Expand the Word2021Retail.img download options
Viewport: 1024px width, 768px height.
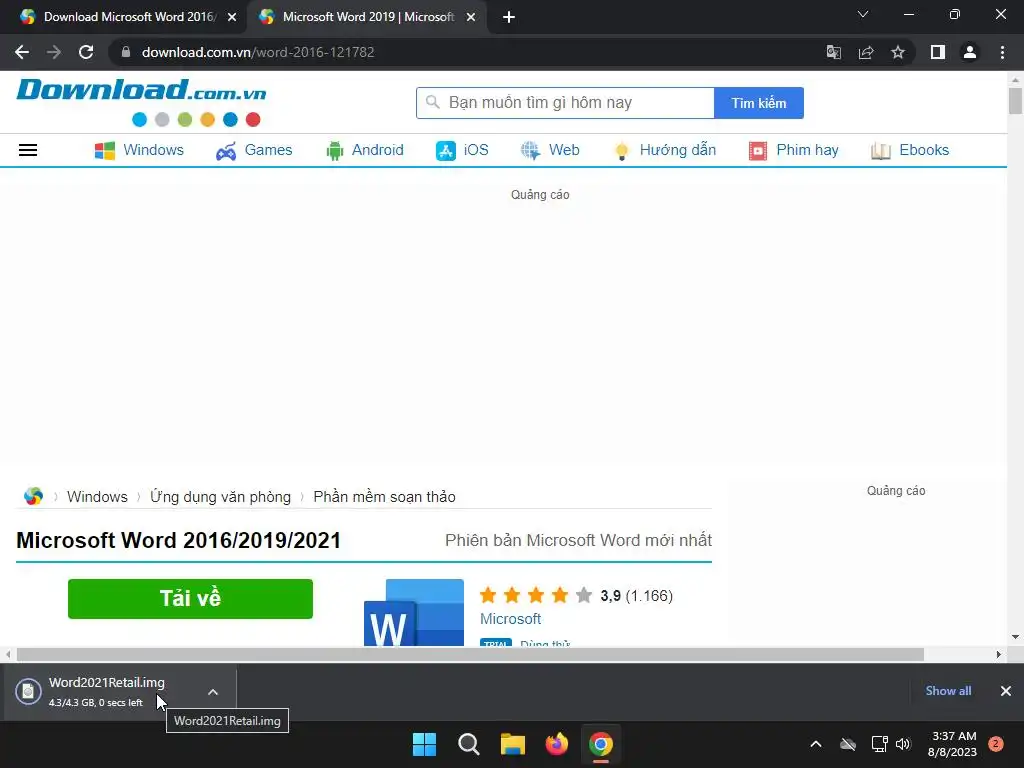pos(213,692)
